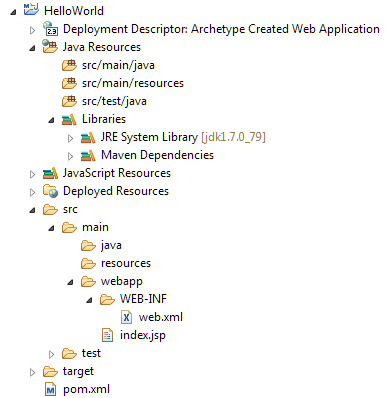Select the 'pom.xml' file name

(86, 390)
